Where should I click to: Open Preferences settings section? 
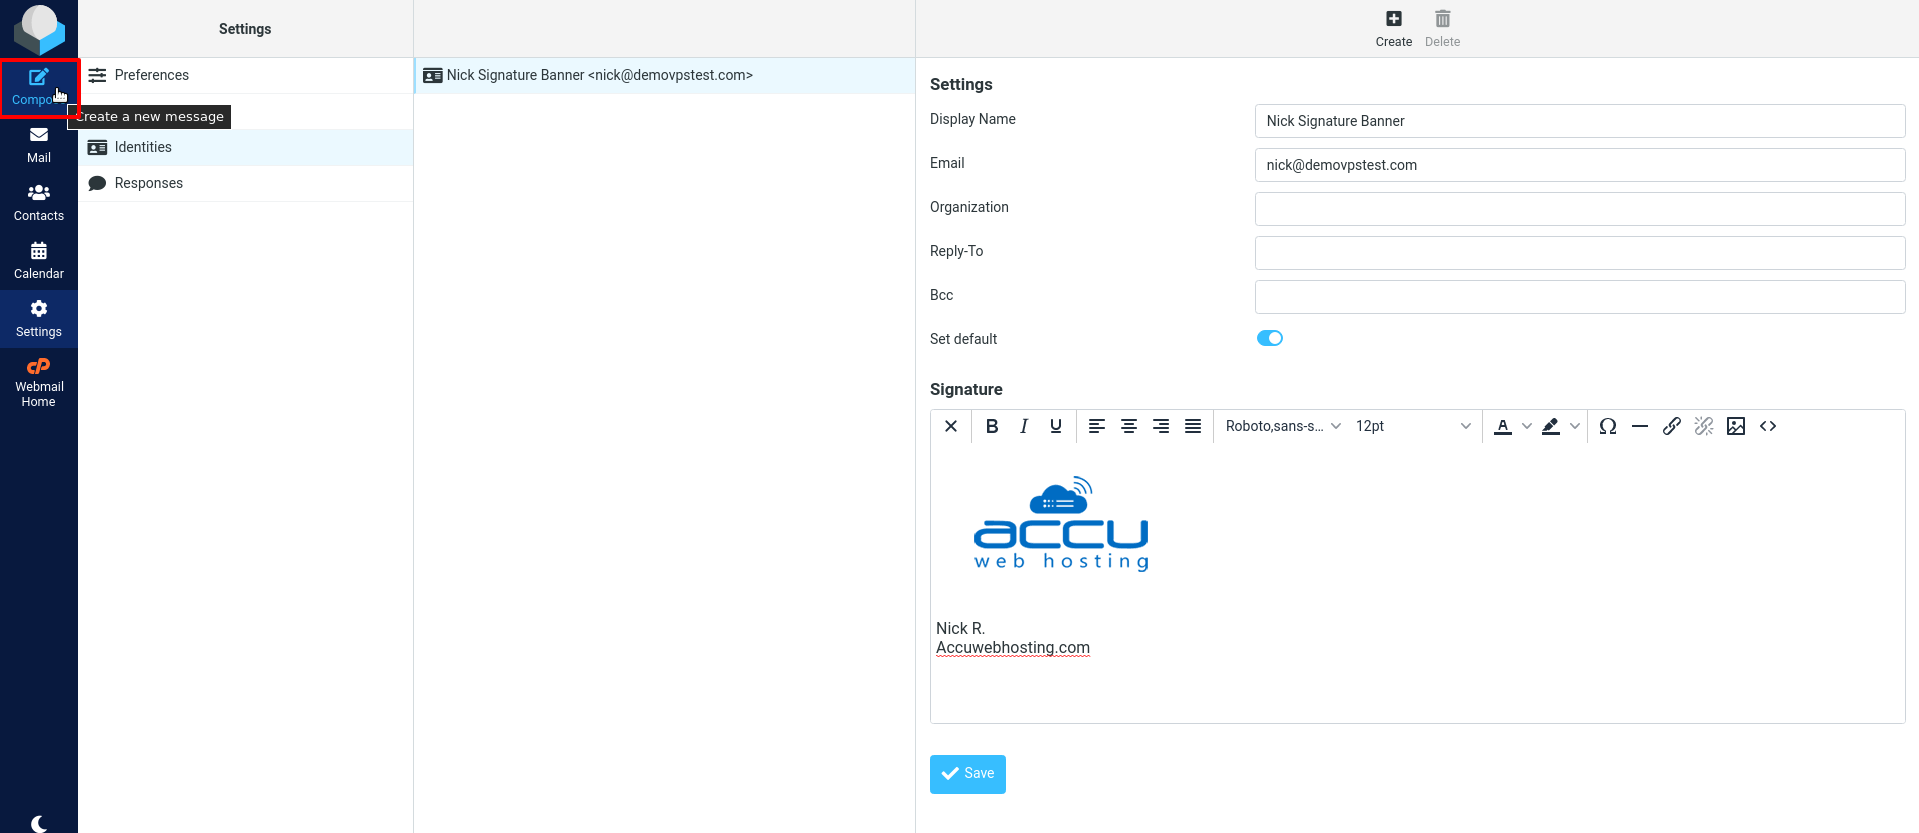tap(246, 75)
